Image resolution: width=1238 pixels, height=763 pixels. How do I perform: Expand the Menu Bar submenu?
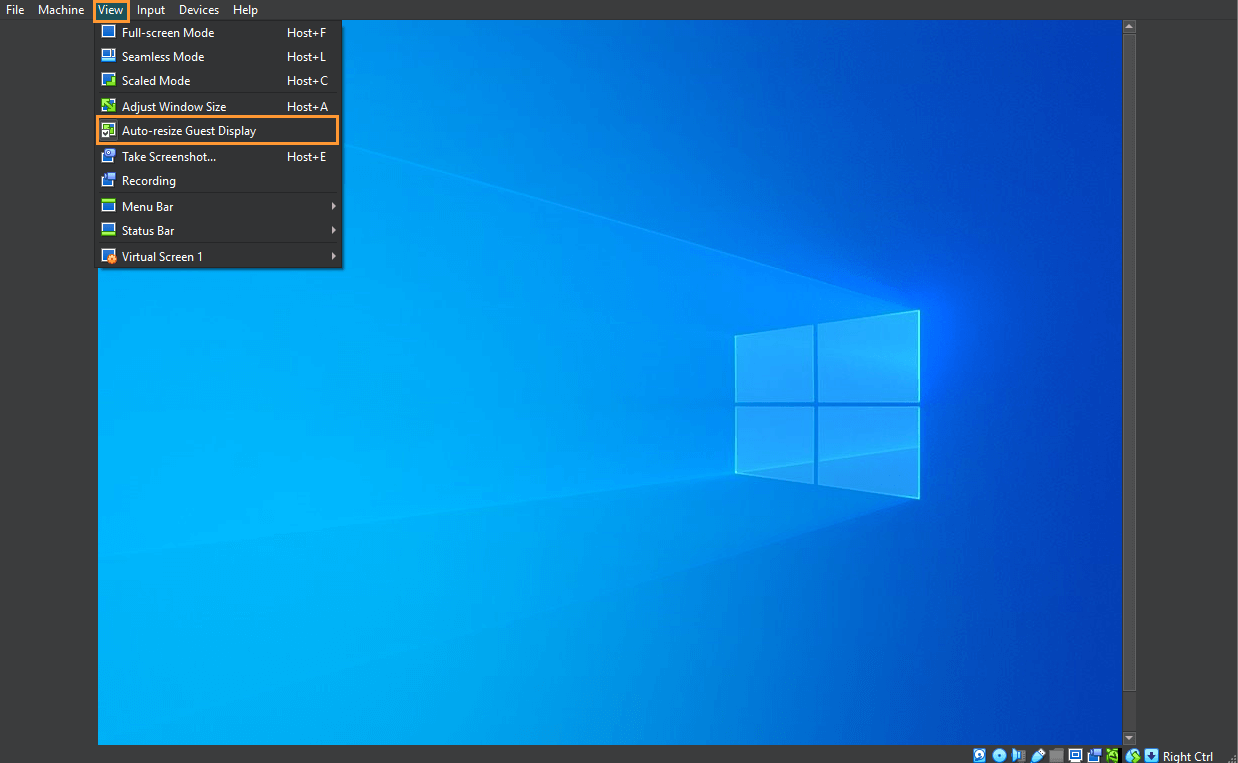point(218,206)
